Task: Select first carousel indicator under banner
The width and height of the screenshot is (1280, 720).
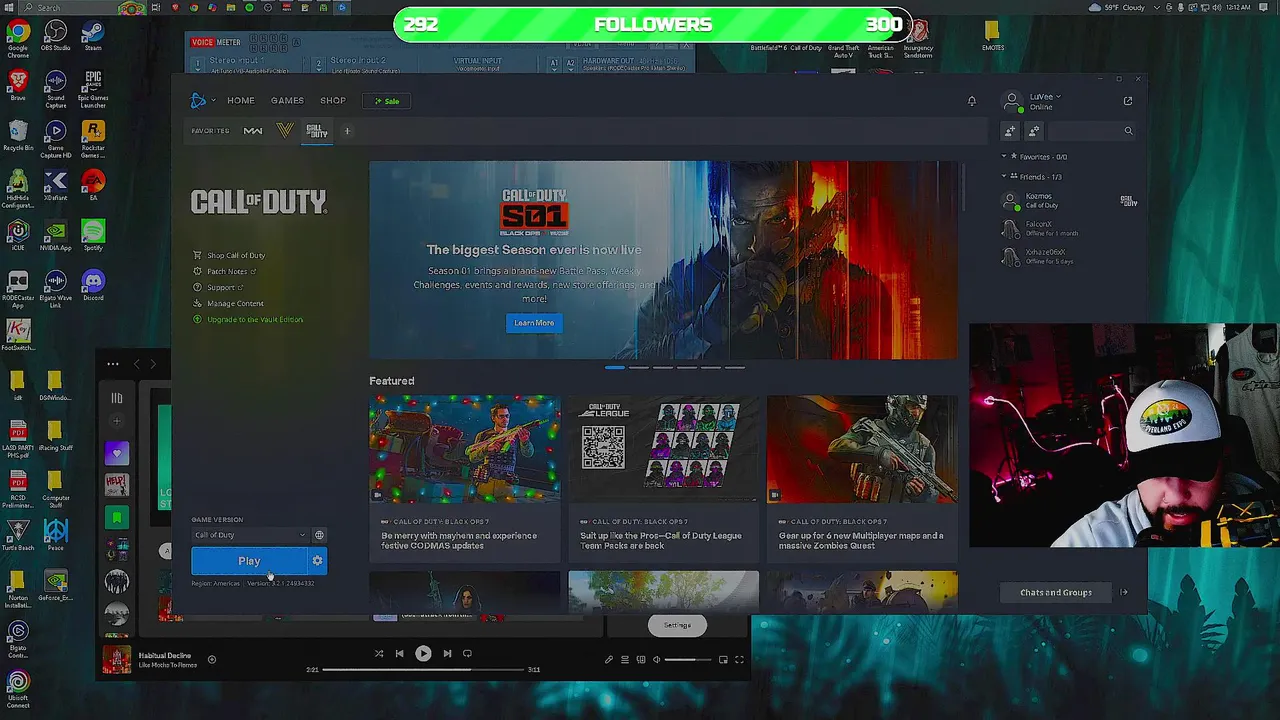Action: (614, 368)
